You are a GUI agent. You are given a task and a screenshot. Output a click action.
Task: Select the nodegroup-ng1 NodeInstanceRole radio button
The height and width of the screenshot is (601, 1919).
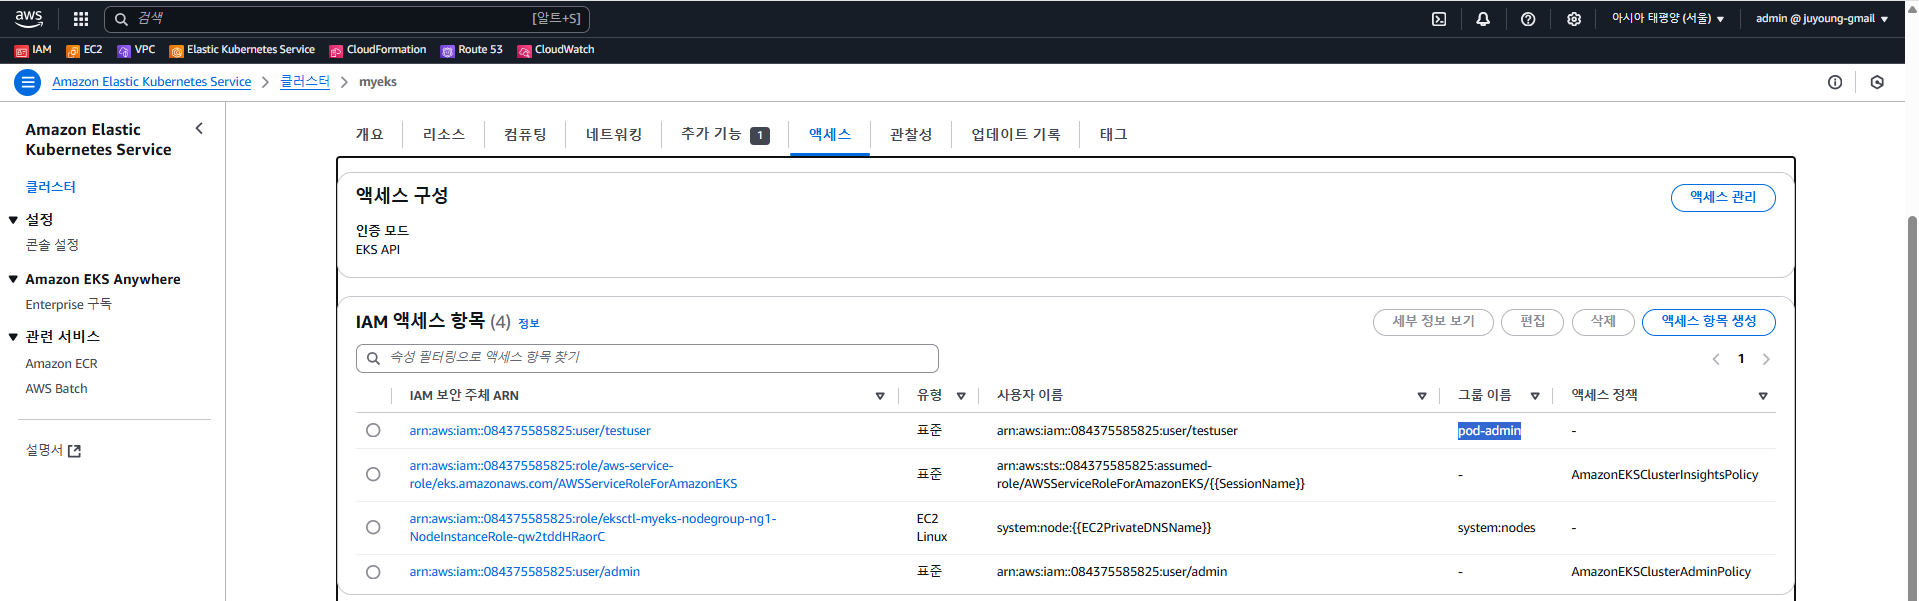tap(373, 527)
